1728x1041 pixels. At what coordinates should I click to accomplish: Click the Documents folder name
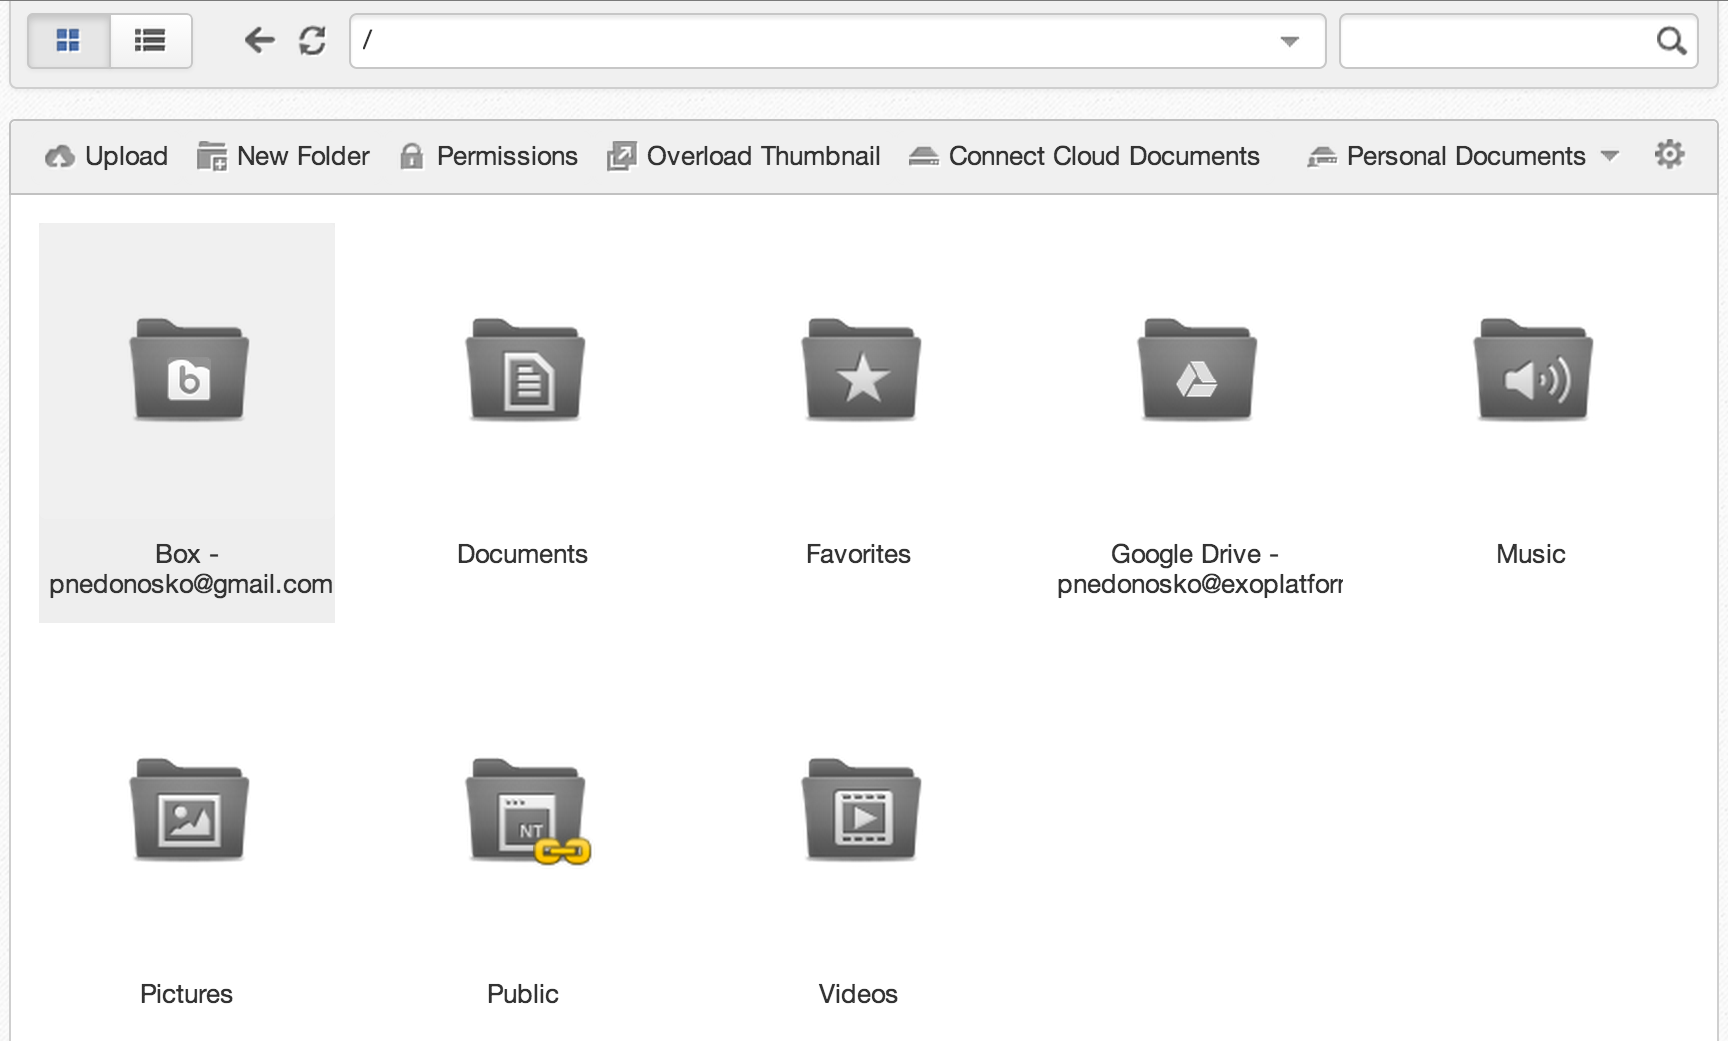522,554
